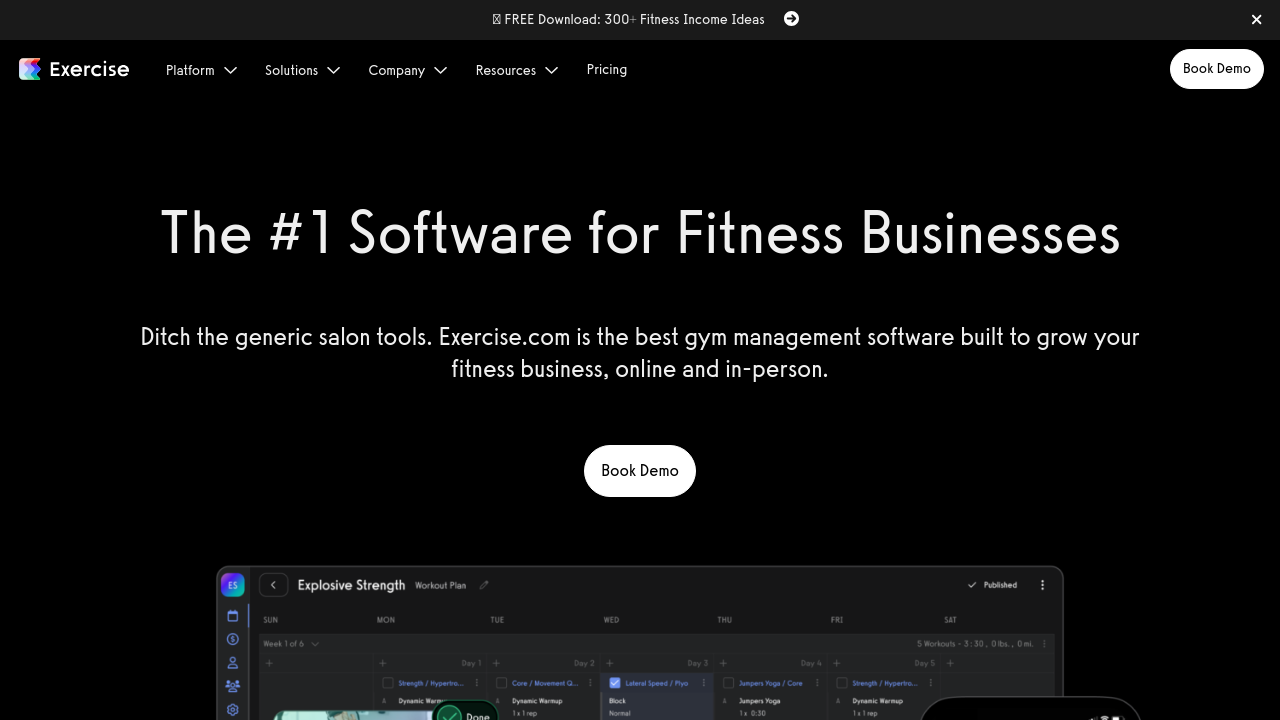
Task: Uncheck the Lateral Speed / Plyo checkbox
Action: pos(615,683)
